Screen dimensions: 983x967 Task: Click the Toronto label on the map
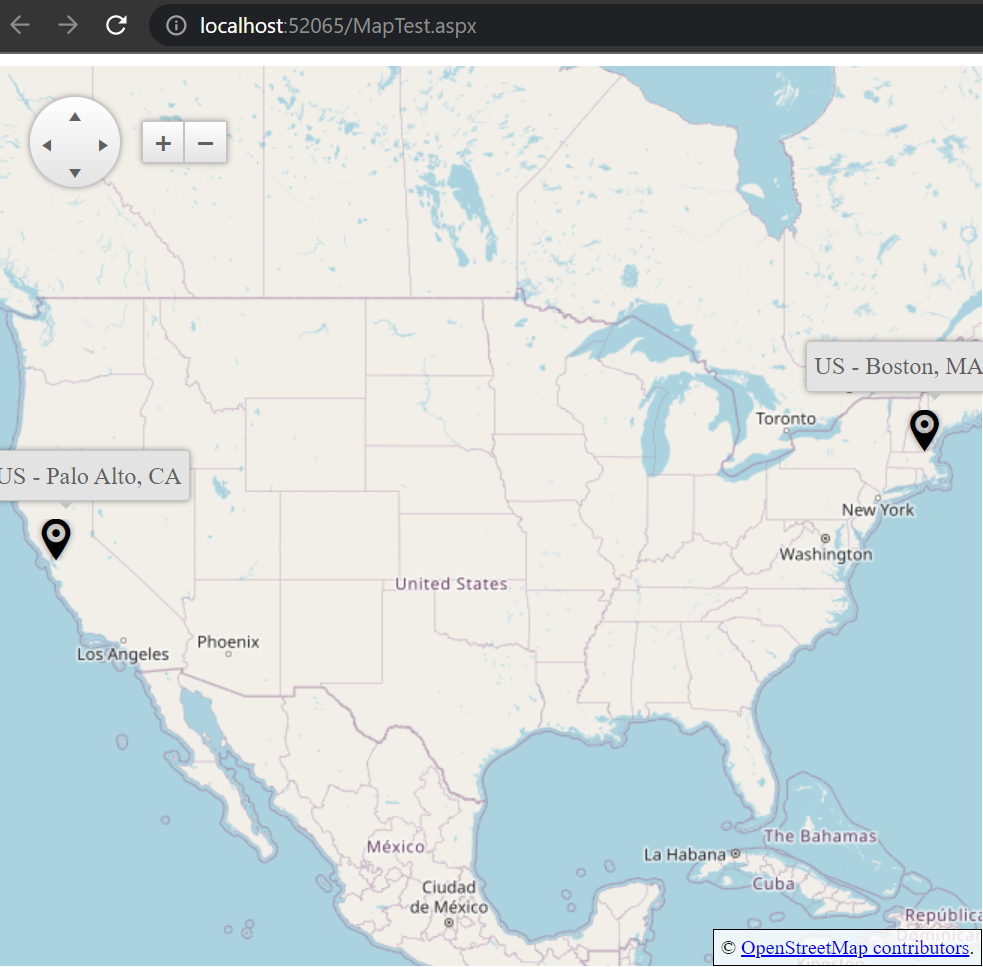tap(784, 418)
